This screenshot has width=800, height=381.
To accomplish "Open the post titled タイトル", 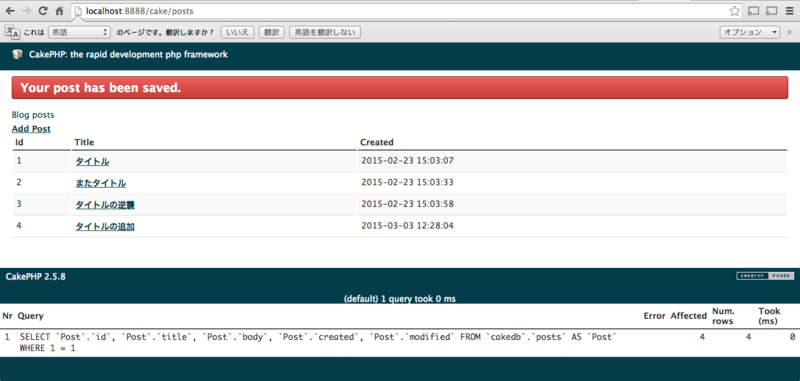I will coord(92,162).
